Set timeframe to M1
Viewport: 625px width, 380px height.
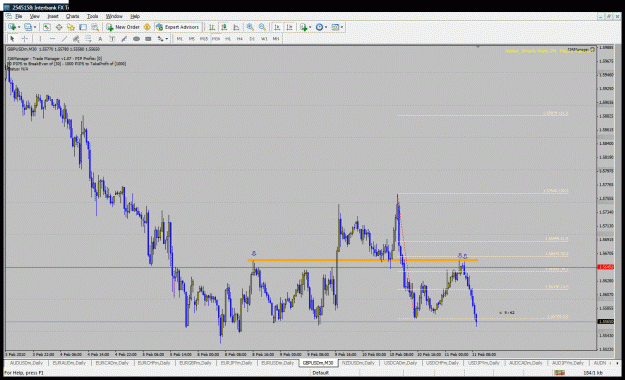click(x=180, y=39)
